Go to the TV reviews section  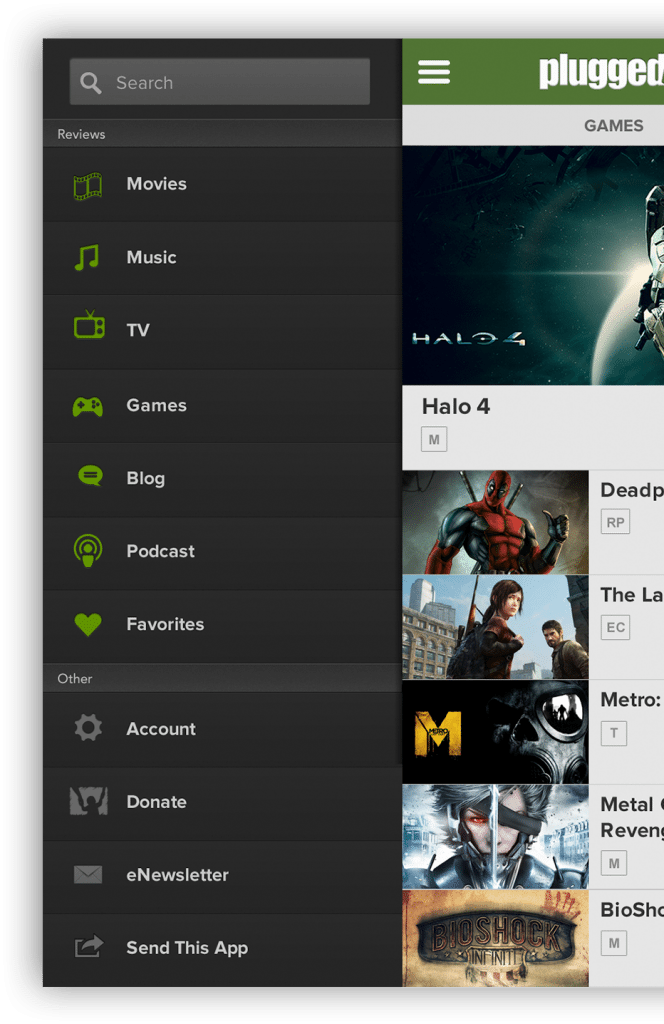(x=223, y=332)
